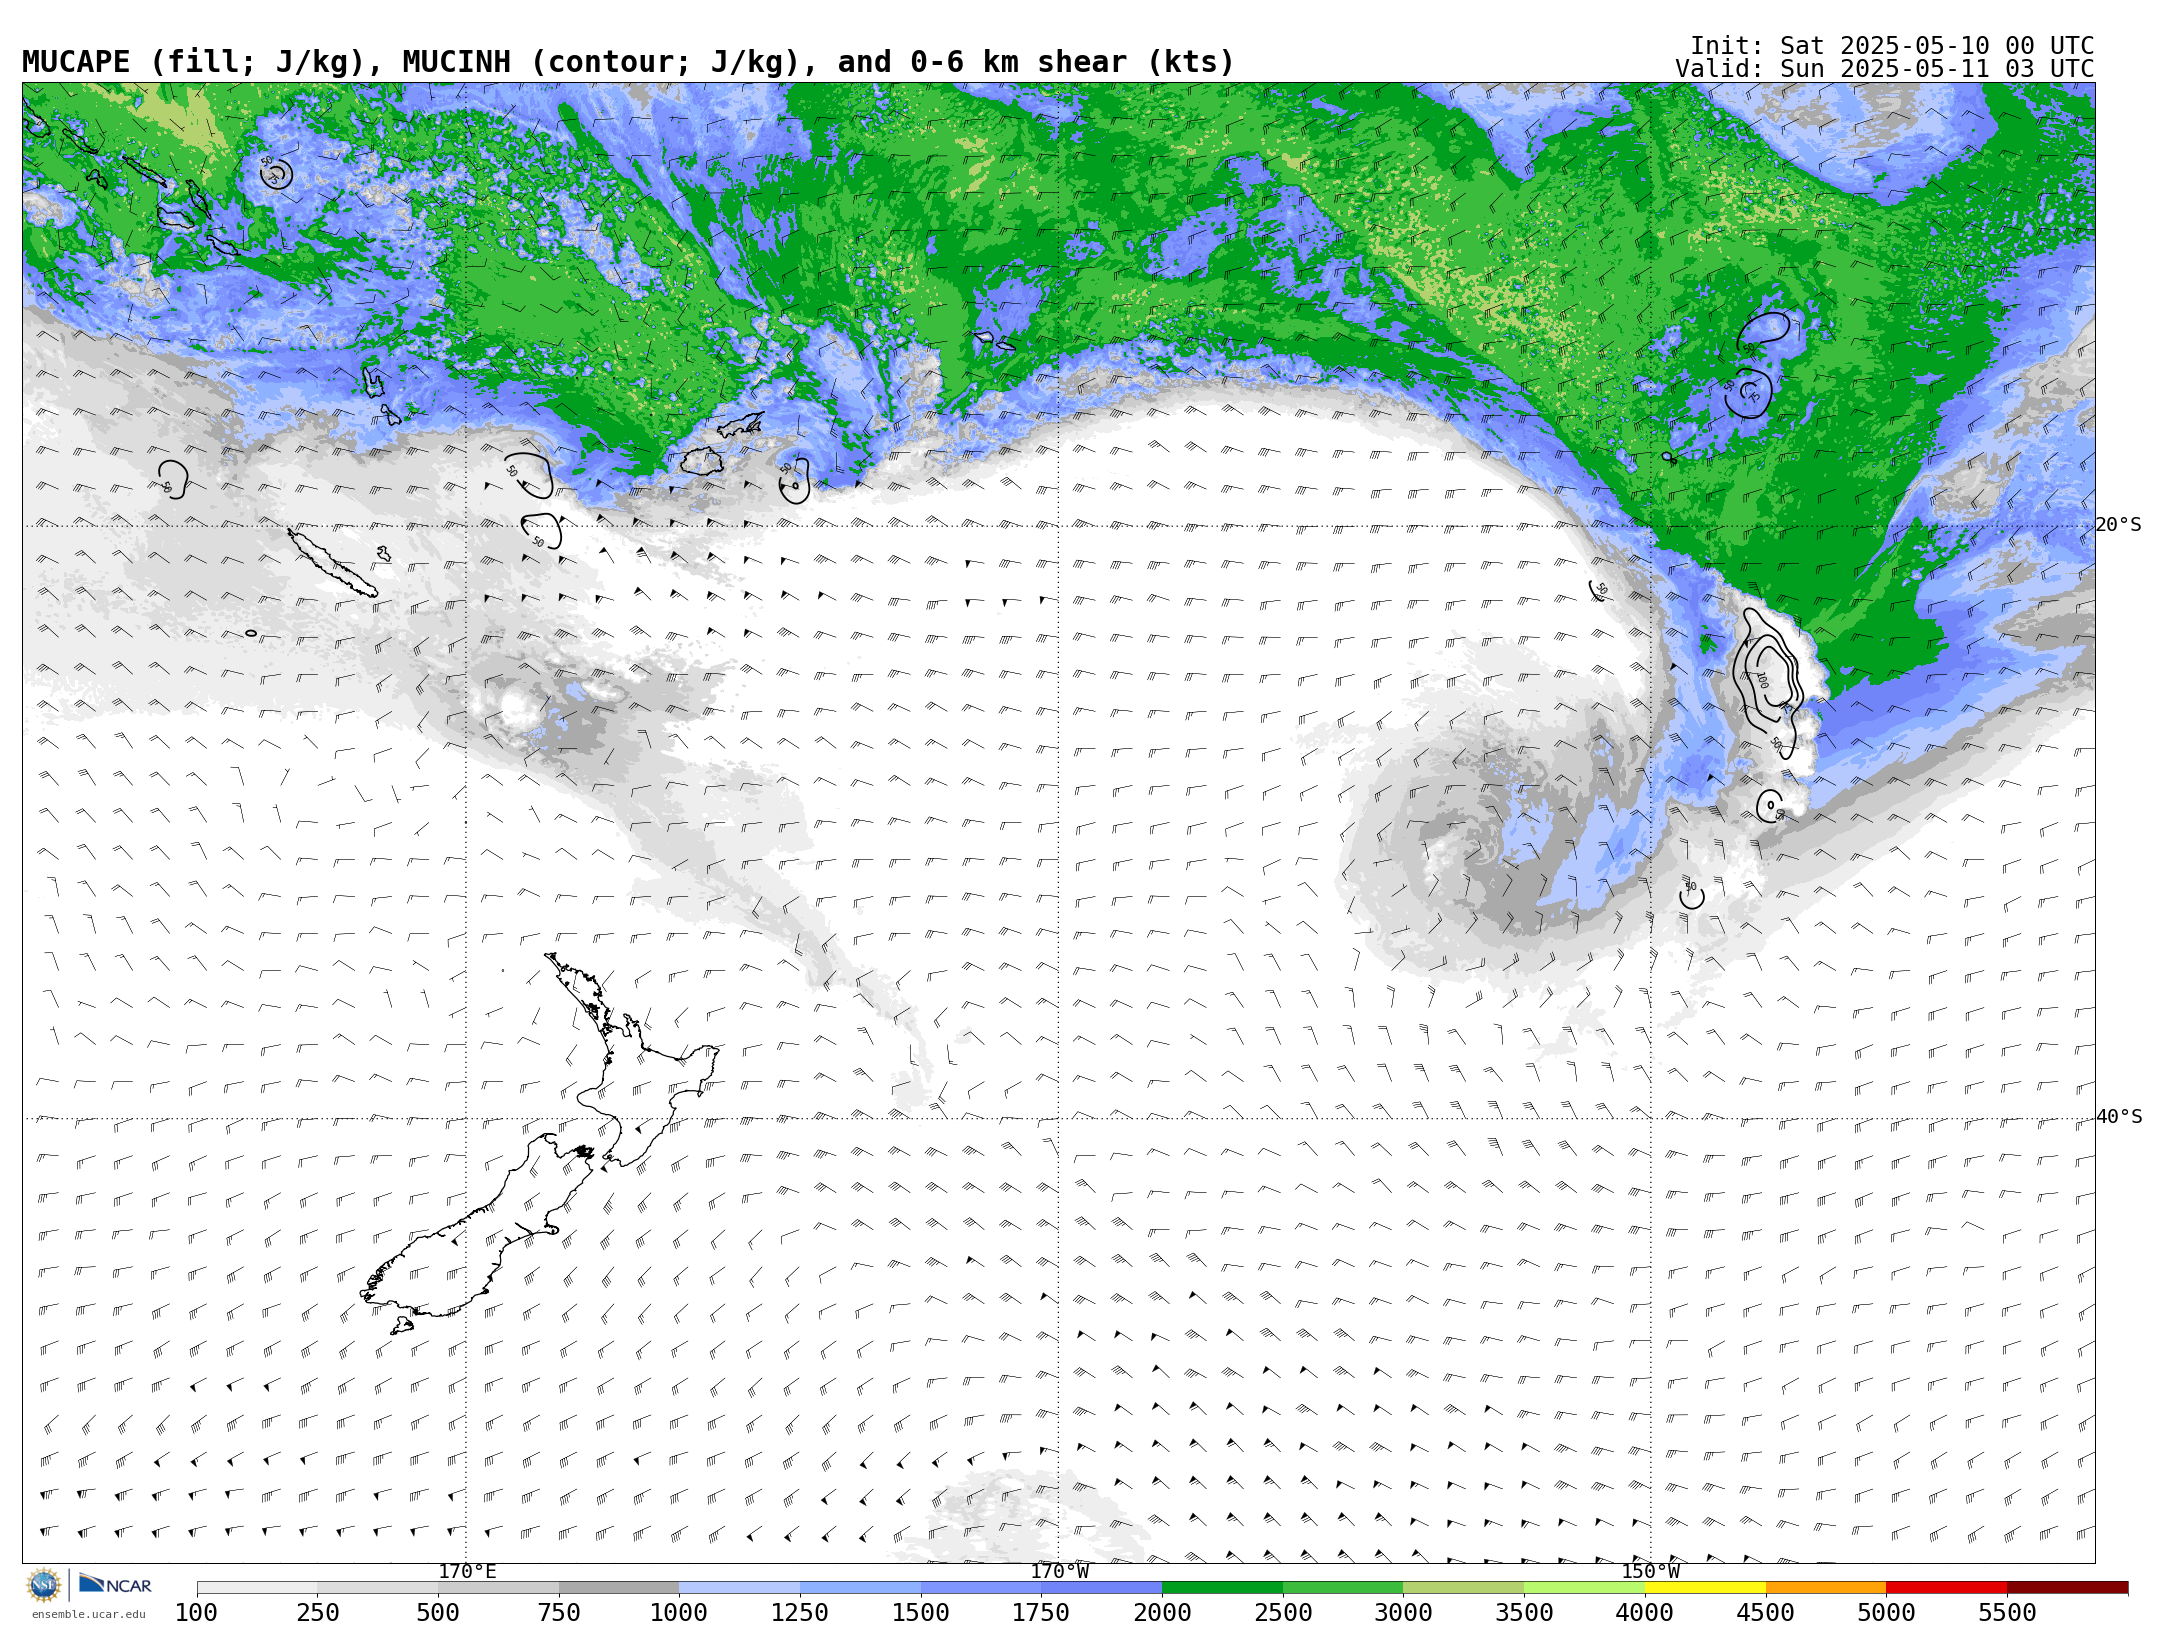This screenshot has height=1626, width=2160.
Task: Click the 1500 colorbar label
Action: coord(921,1612)
